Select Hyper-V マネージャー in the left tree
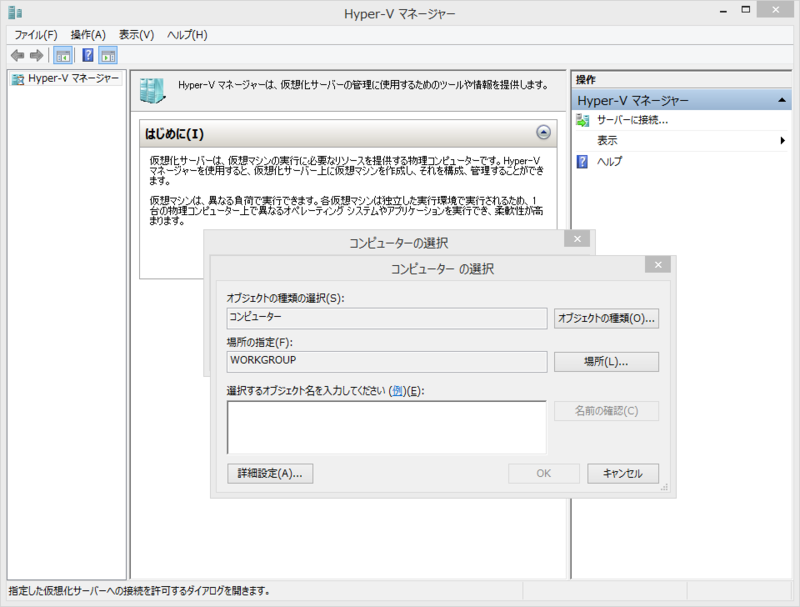Viewport: 800px width, 607px height. [x=63, y=78]
